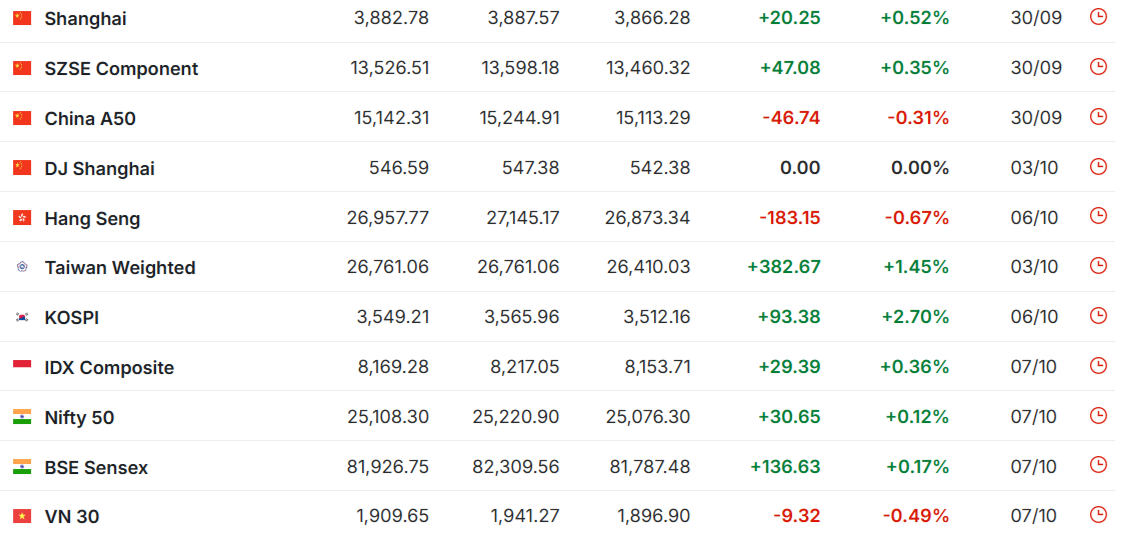
Task: Open the SZSE Component index page
Action: click(121, 69)
